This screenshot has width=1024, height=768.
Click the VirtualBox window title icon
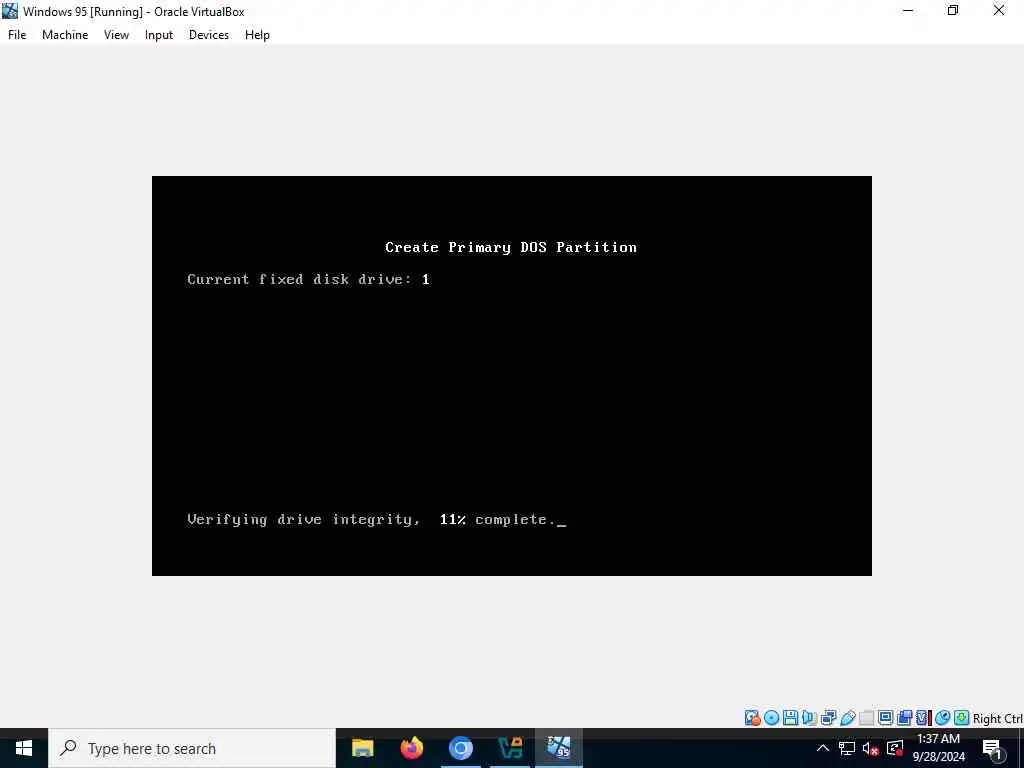(x=10, y=11)
